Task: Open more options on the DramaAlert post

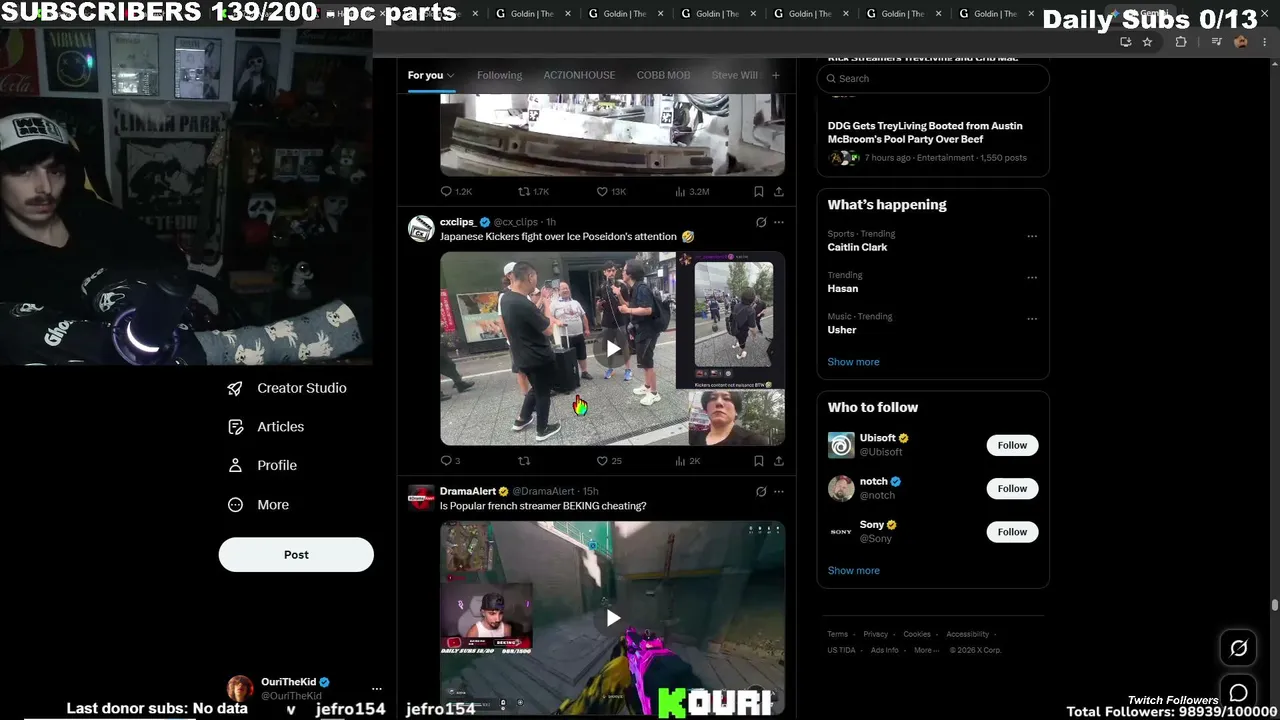Action: pos(779,492)
